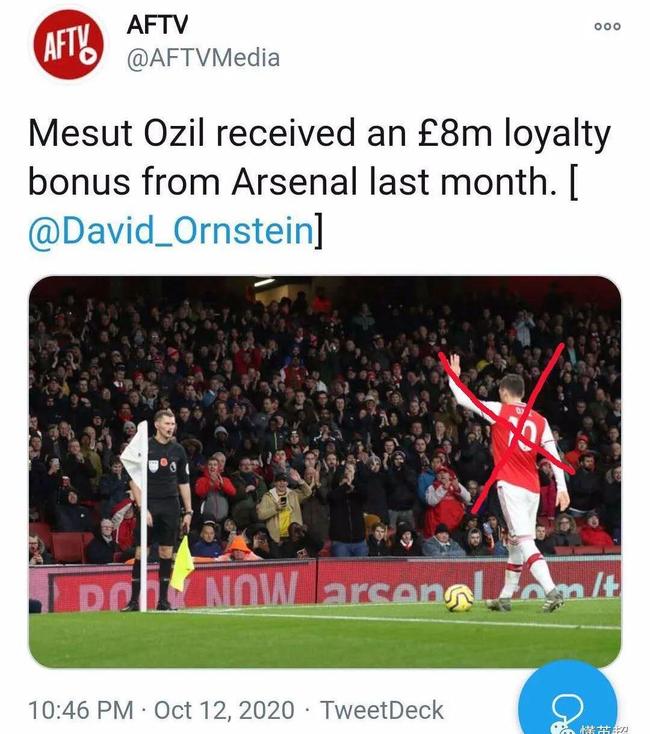Click the Oct 12, 2020 date
Screen dimensions: 650x734
[x=224, y=710]
